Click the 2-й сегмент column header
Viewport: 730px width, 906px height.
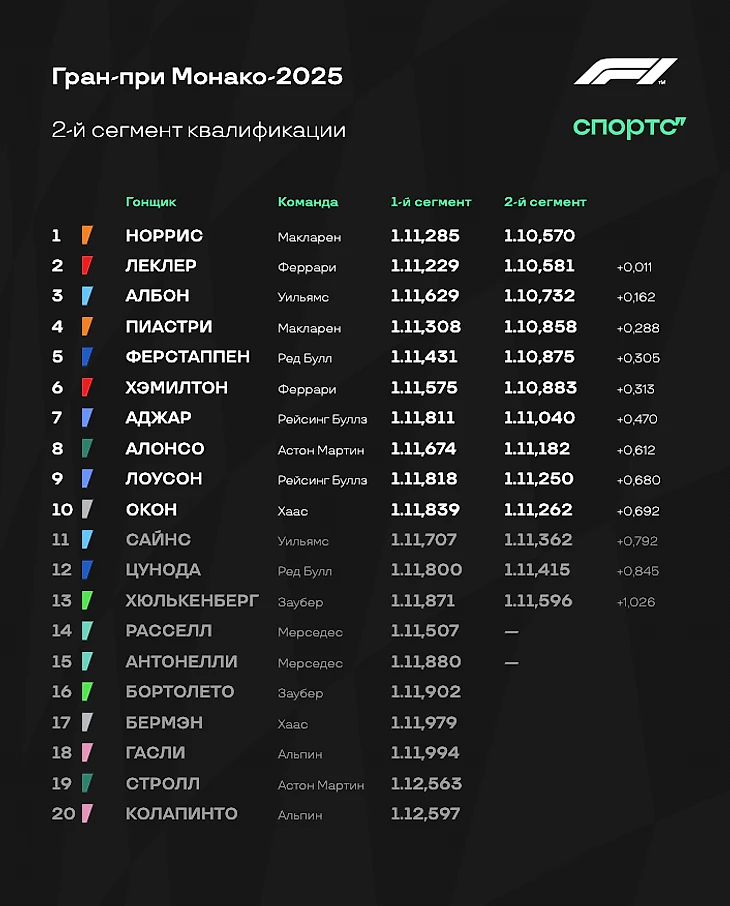coord(545,202)
